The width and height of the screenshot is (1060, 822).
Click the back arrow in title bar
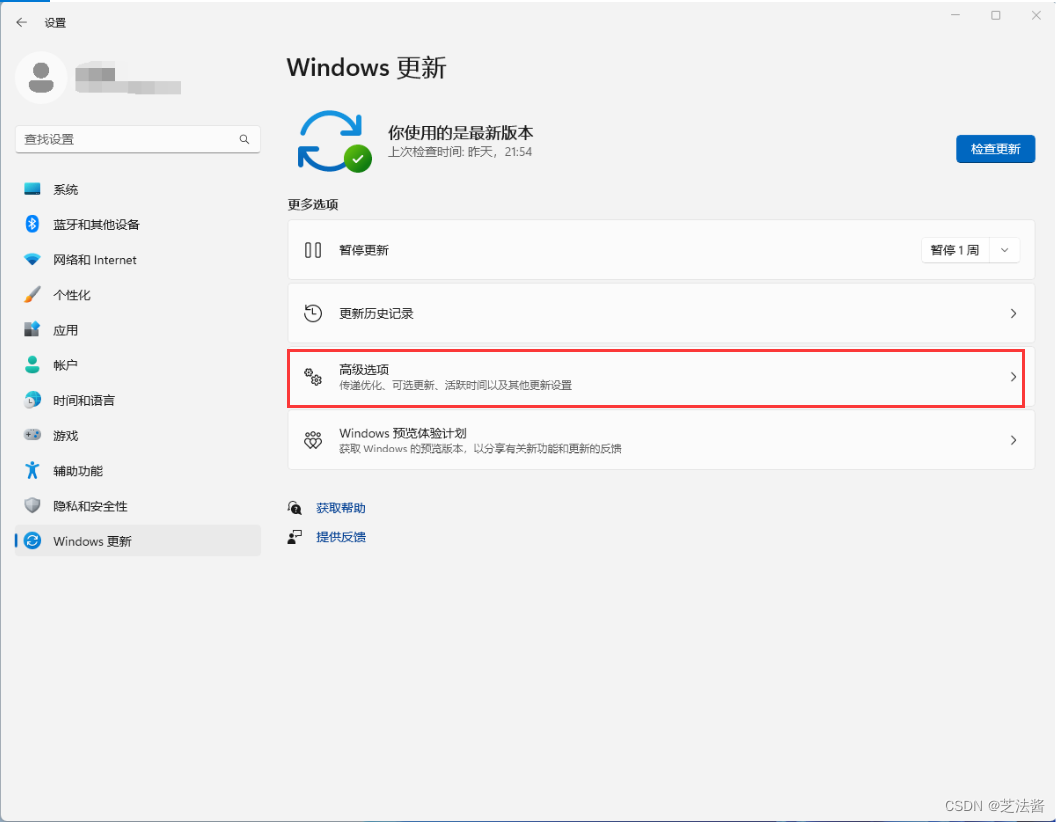[x=22, y=22]
